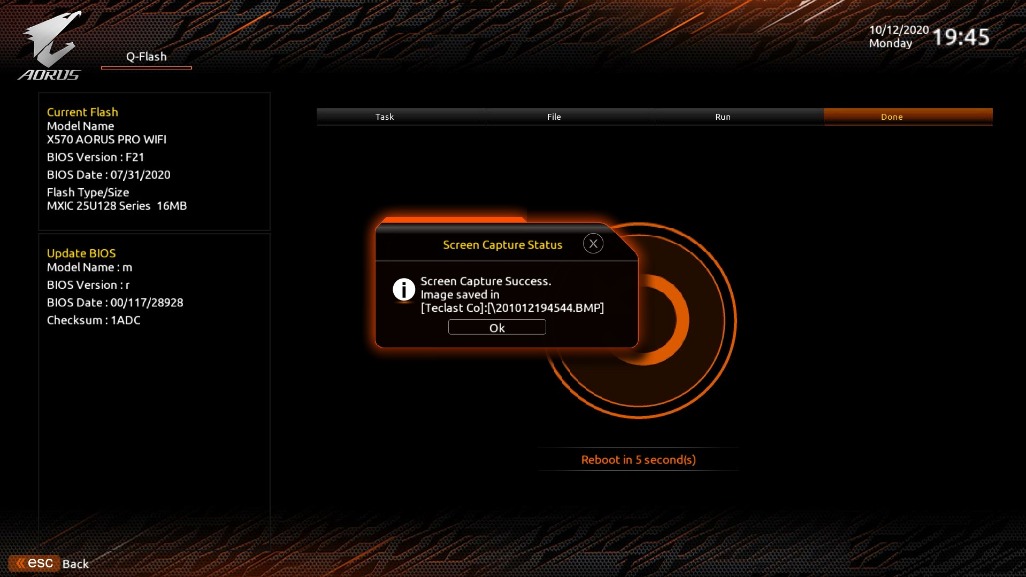
Task: Go back with the esc Back button
Action: [50, 563]
